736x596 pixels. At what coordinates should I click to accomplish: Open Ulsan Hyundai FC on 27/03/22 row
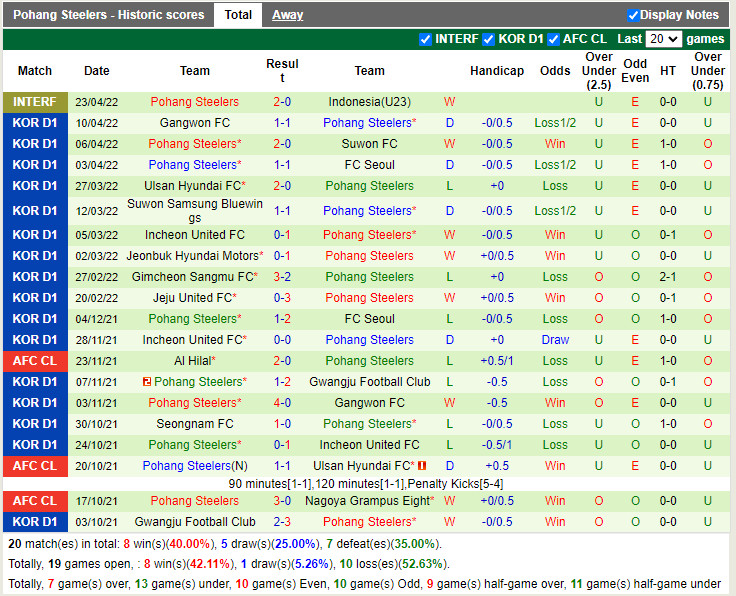(x=195, y=186)
